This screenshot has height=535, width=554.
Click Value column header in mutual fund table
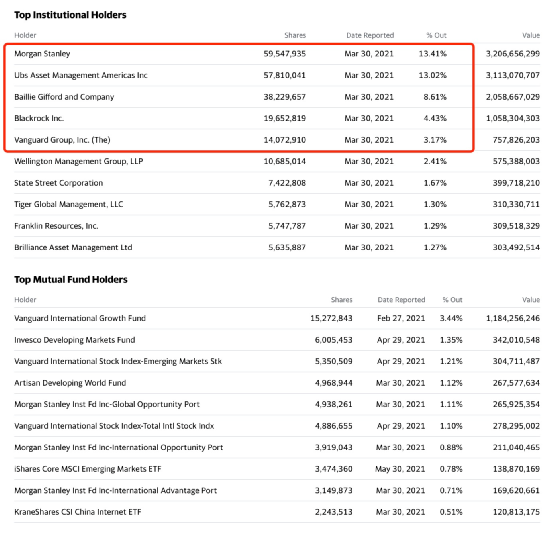[531, 300]
